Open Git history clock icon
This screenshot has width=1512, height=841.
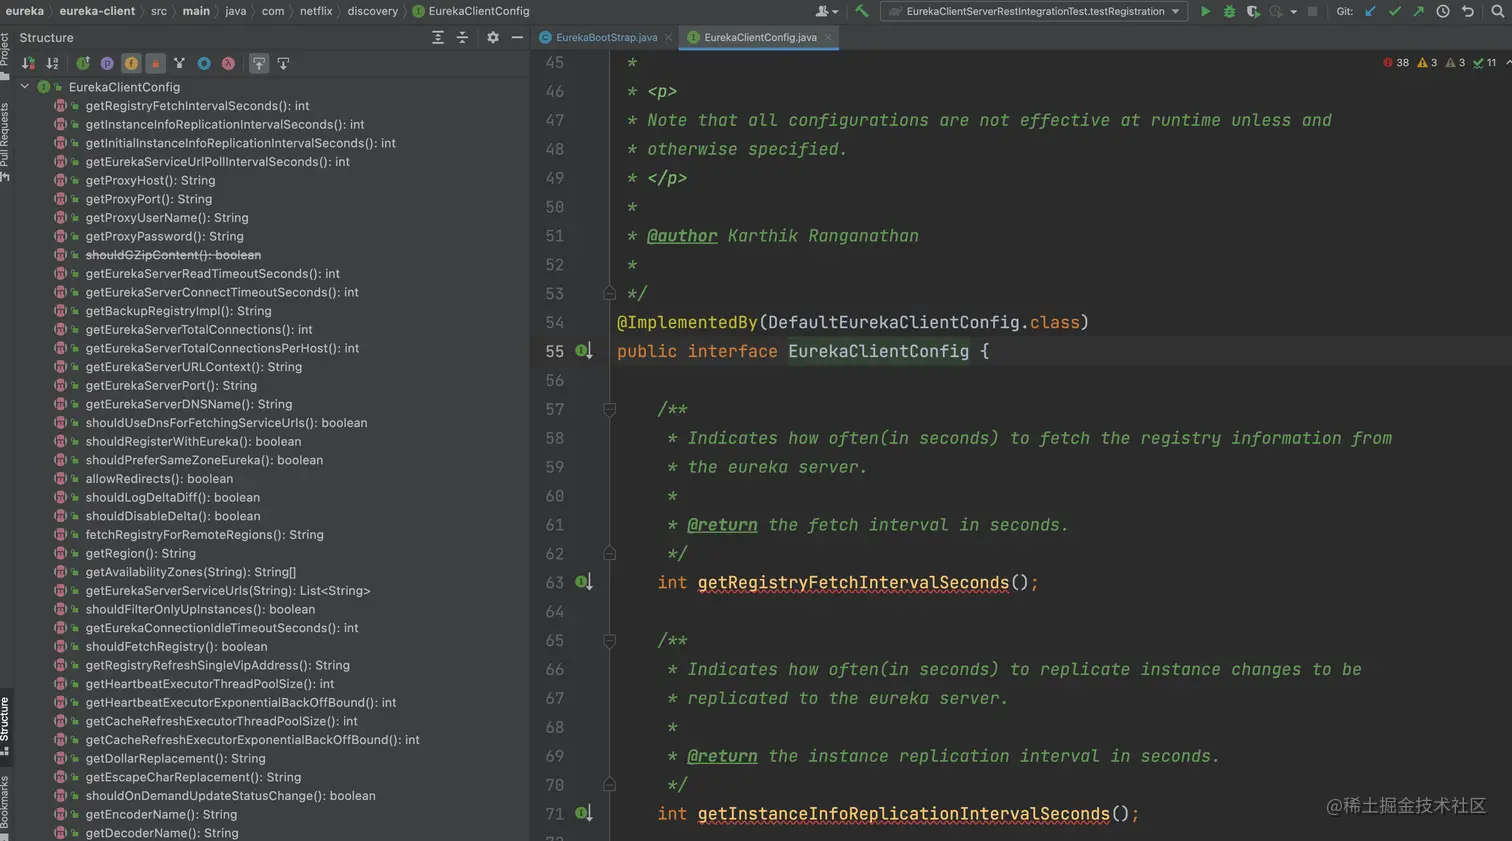tap(1443, 11)
